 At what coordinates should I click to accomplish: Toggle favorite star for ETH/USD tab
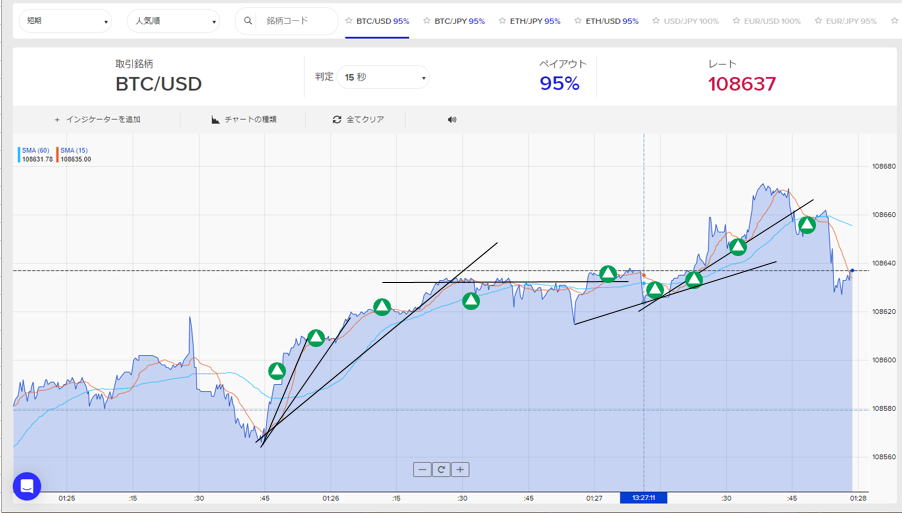click(x=577, y=21)
